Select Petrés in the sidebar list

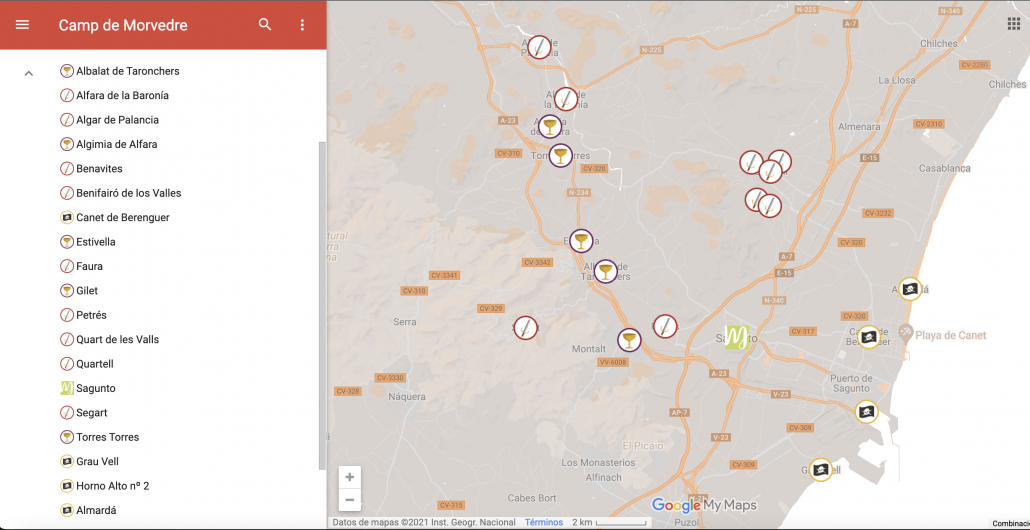tap(91, 315)
